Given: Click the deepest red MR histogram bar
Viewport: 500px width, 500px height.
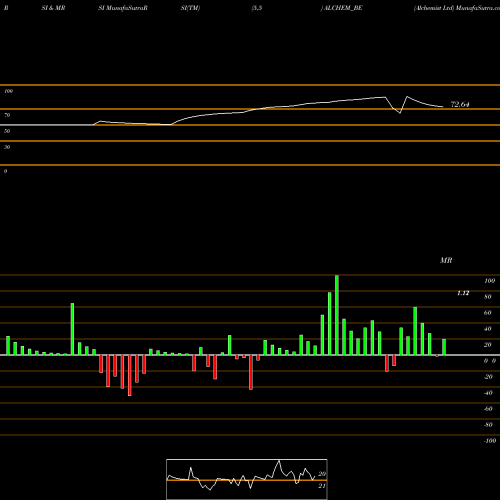Looking at the screenshot, I should (x=130, y=375).
